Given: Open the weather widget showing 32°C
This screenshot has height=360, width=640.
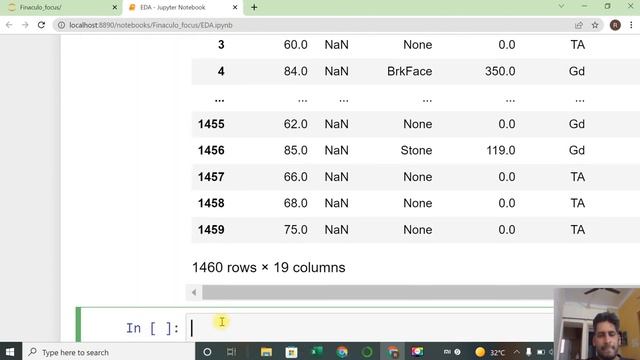Looking at the screenshot, I should (490, 352).
